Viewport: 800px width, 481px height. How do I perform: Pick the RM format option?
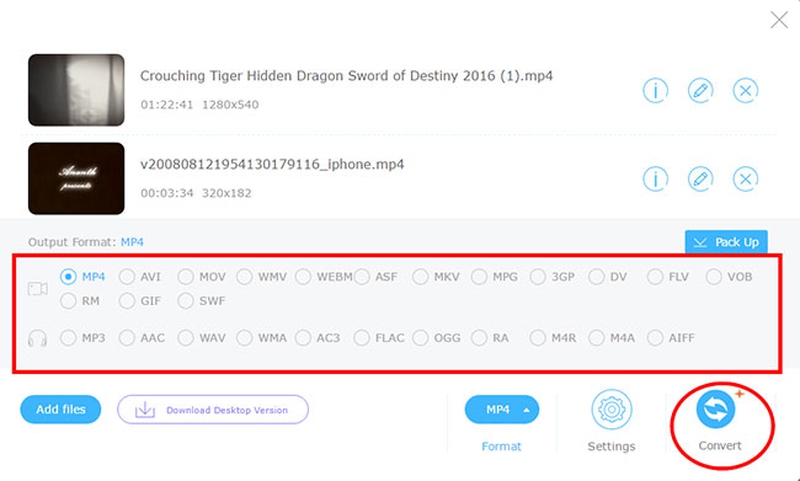click(68, 301)
